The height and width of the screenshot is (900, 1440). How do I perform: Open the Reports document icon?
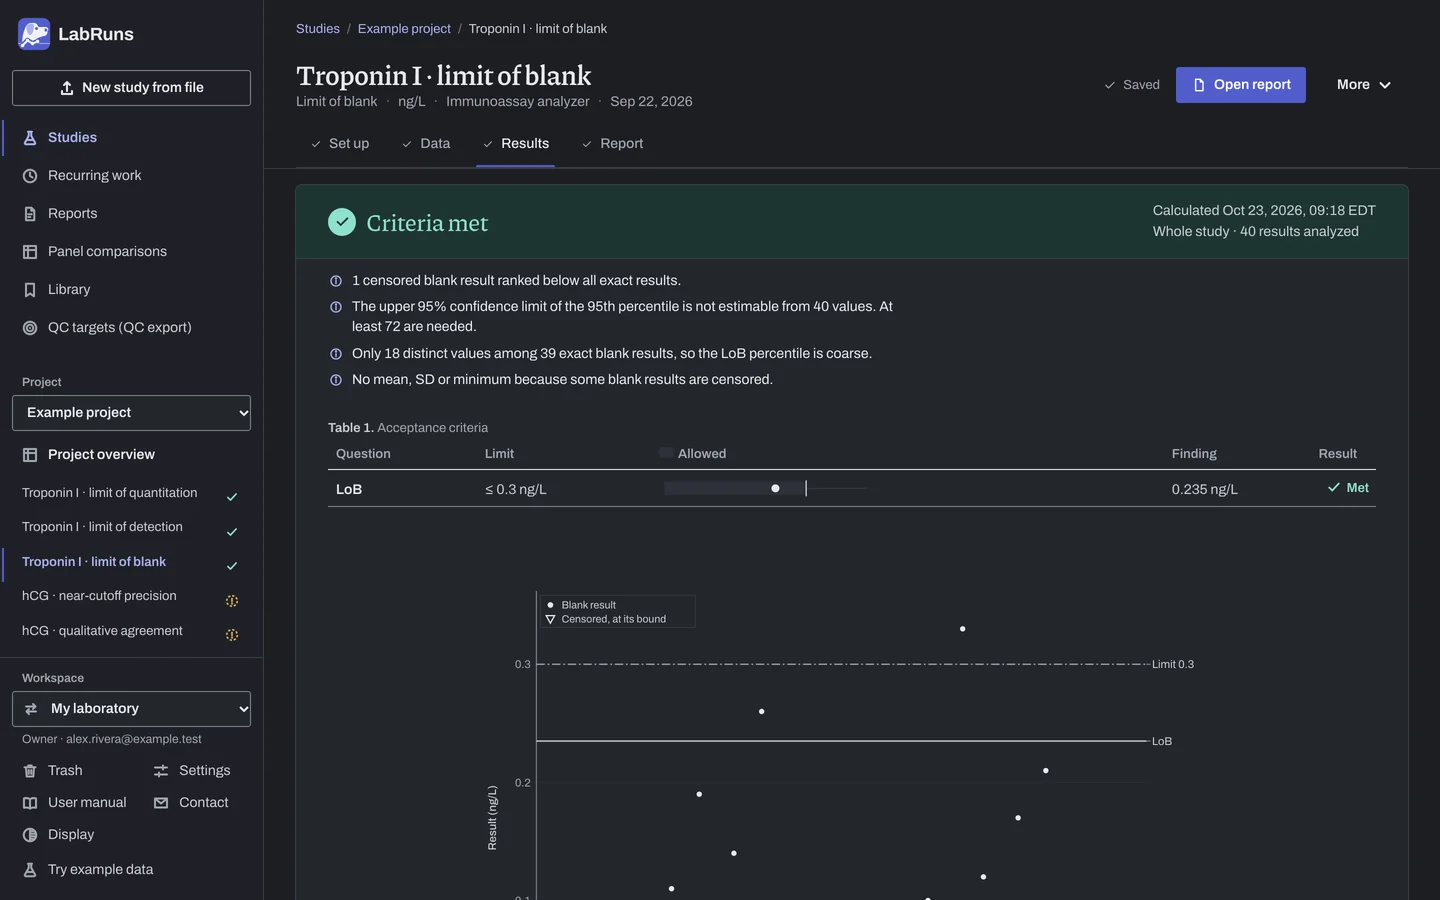pos(30,214)
